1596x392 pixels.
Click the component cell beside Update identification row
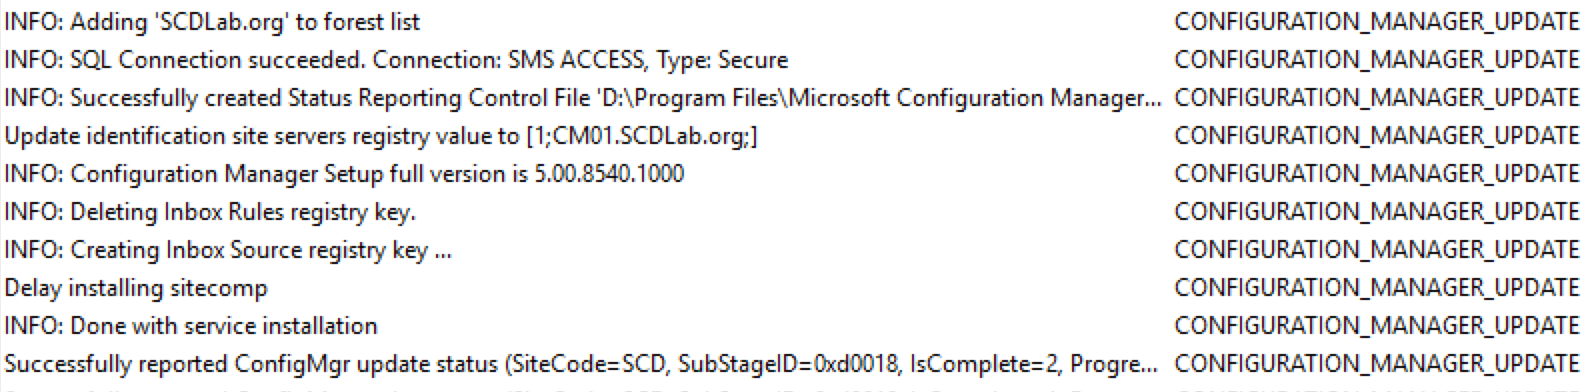pyautogui.click(x=1377, y=136)
